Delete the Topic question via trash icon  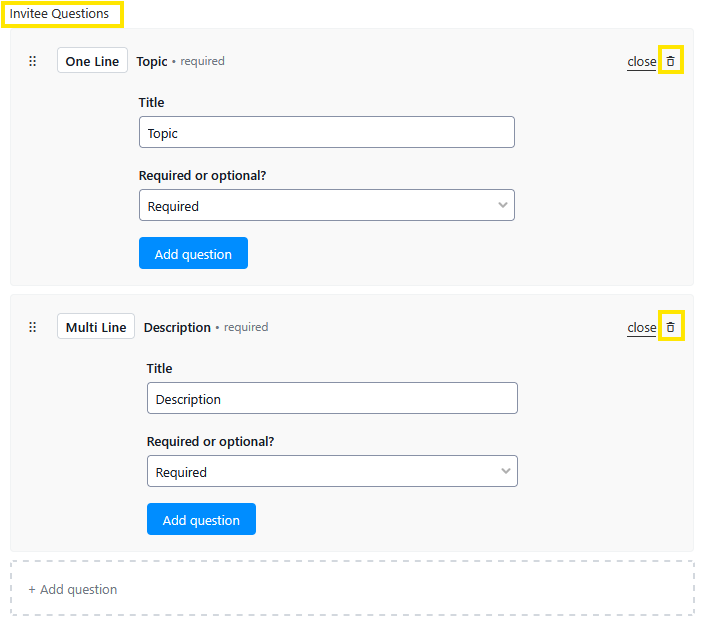click(671, 61)
